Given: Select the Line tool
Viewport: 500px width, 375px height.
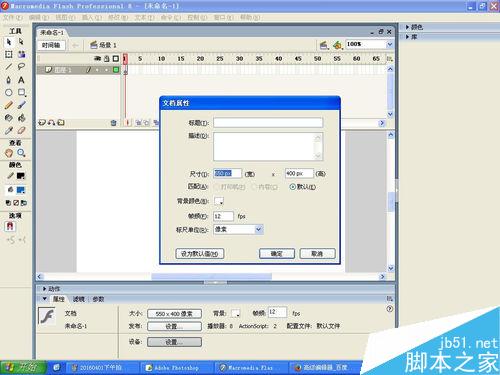Looking at the screenshot, I should point(9,67).
